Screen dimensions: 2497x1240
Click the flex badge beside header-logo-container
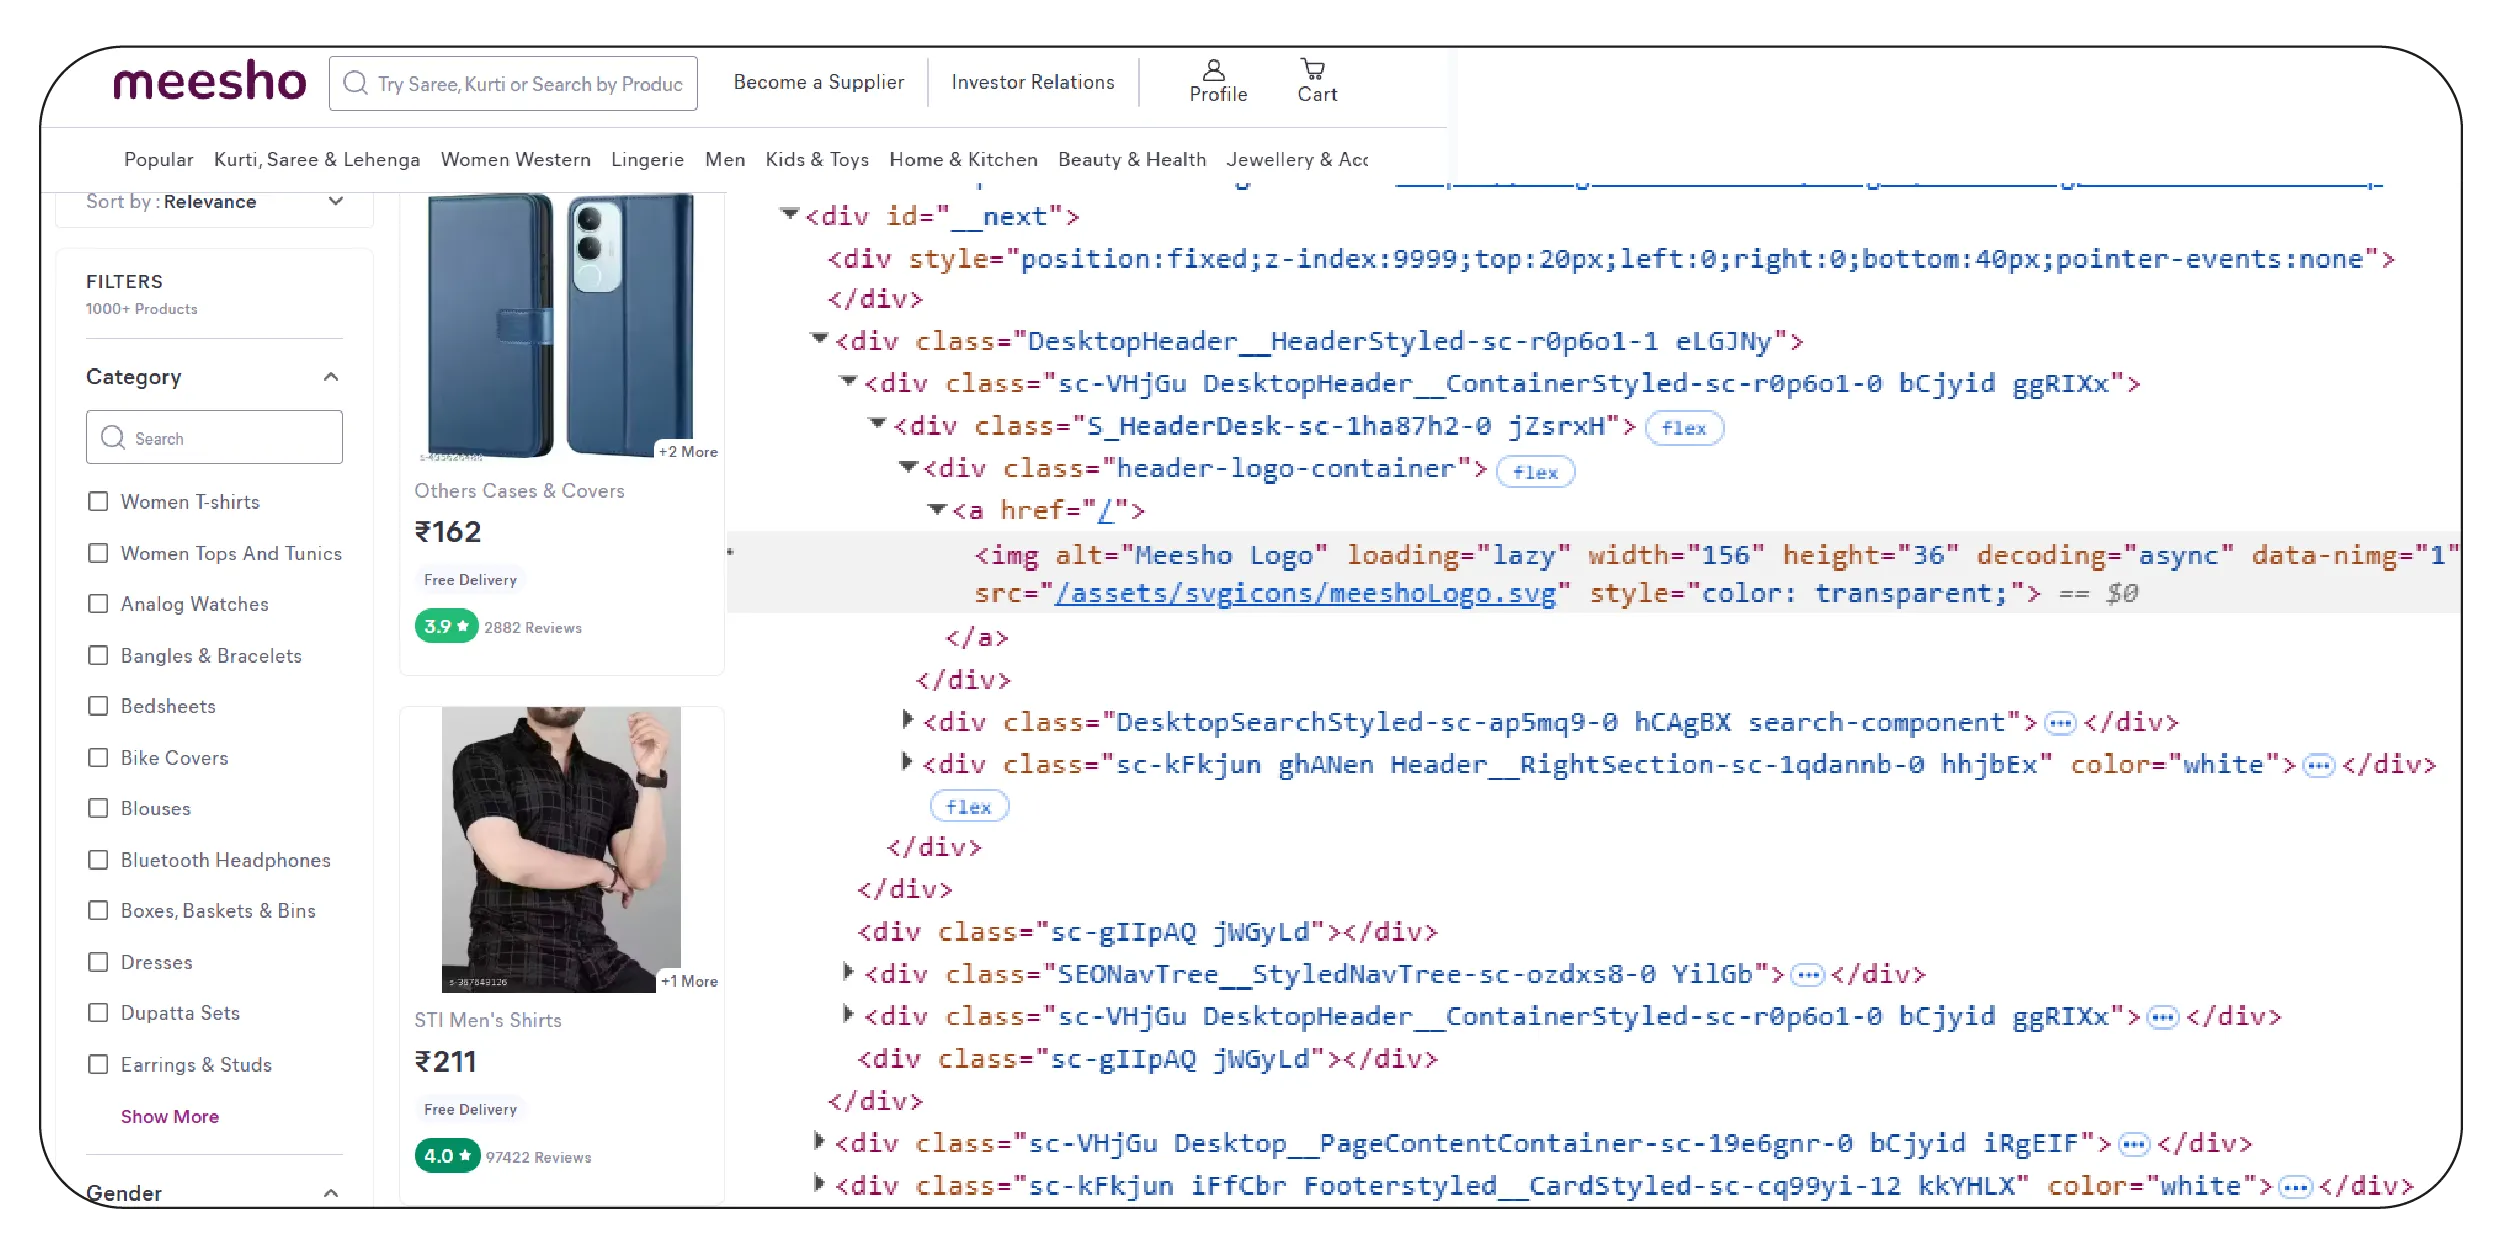coord(1534,472)
